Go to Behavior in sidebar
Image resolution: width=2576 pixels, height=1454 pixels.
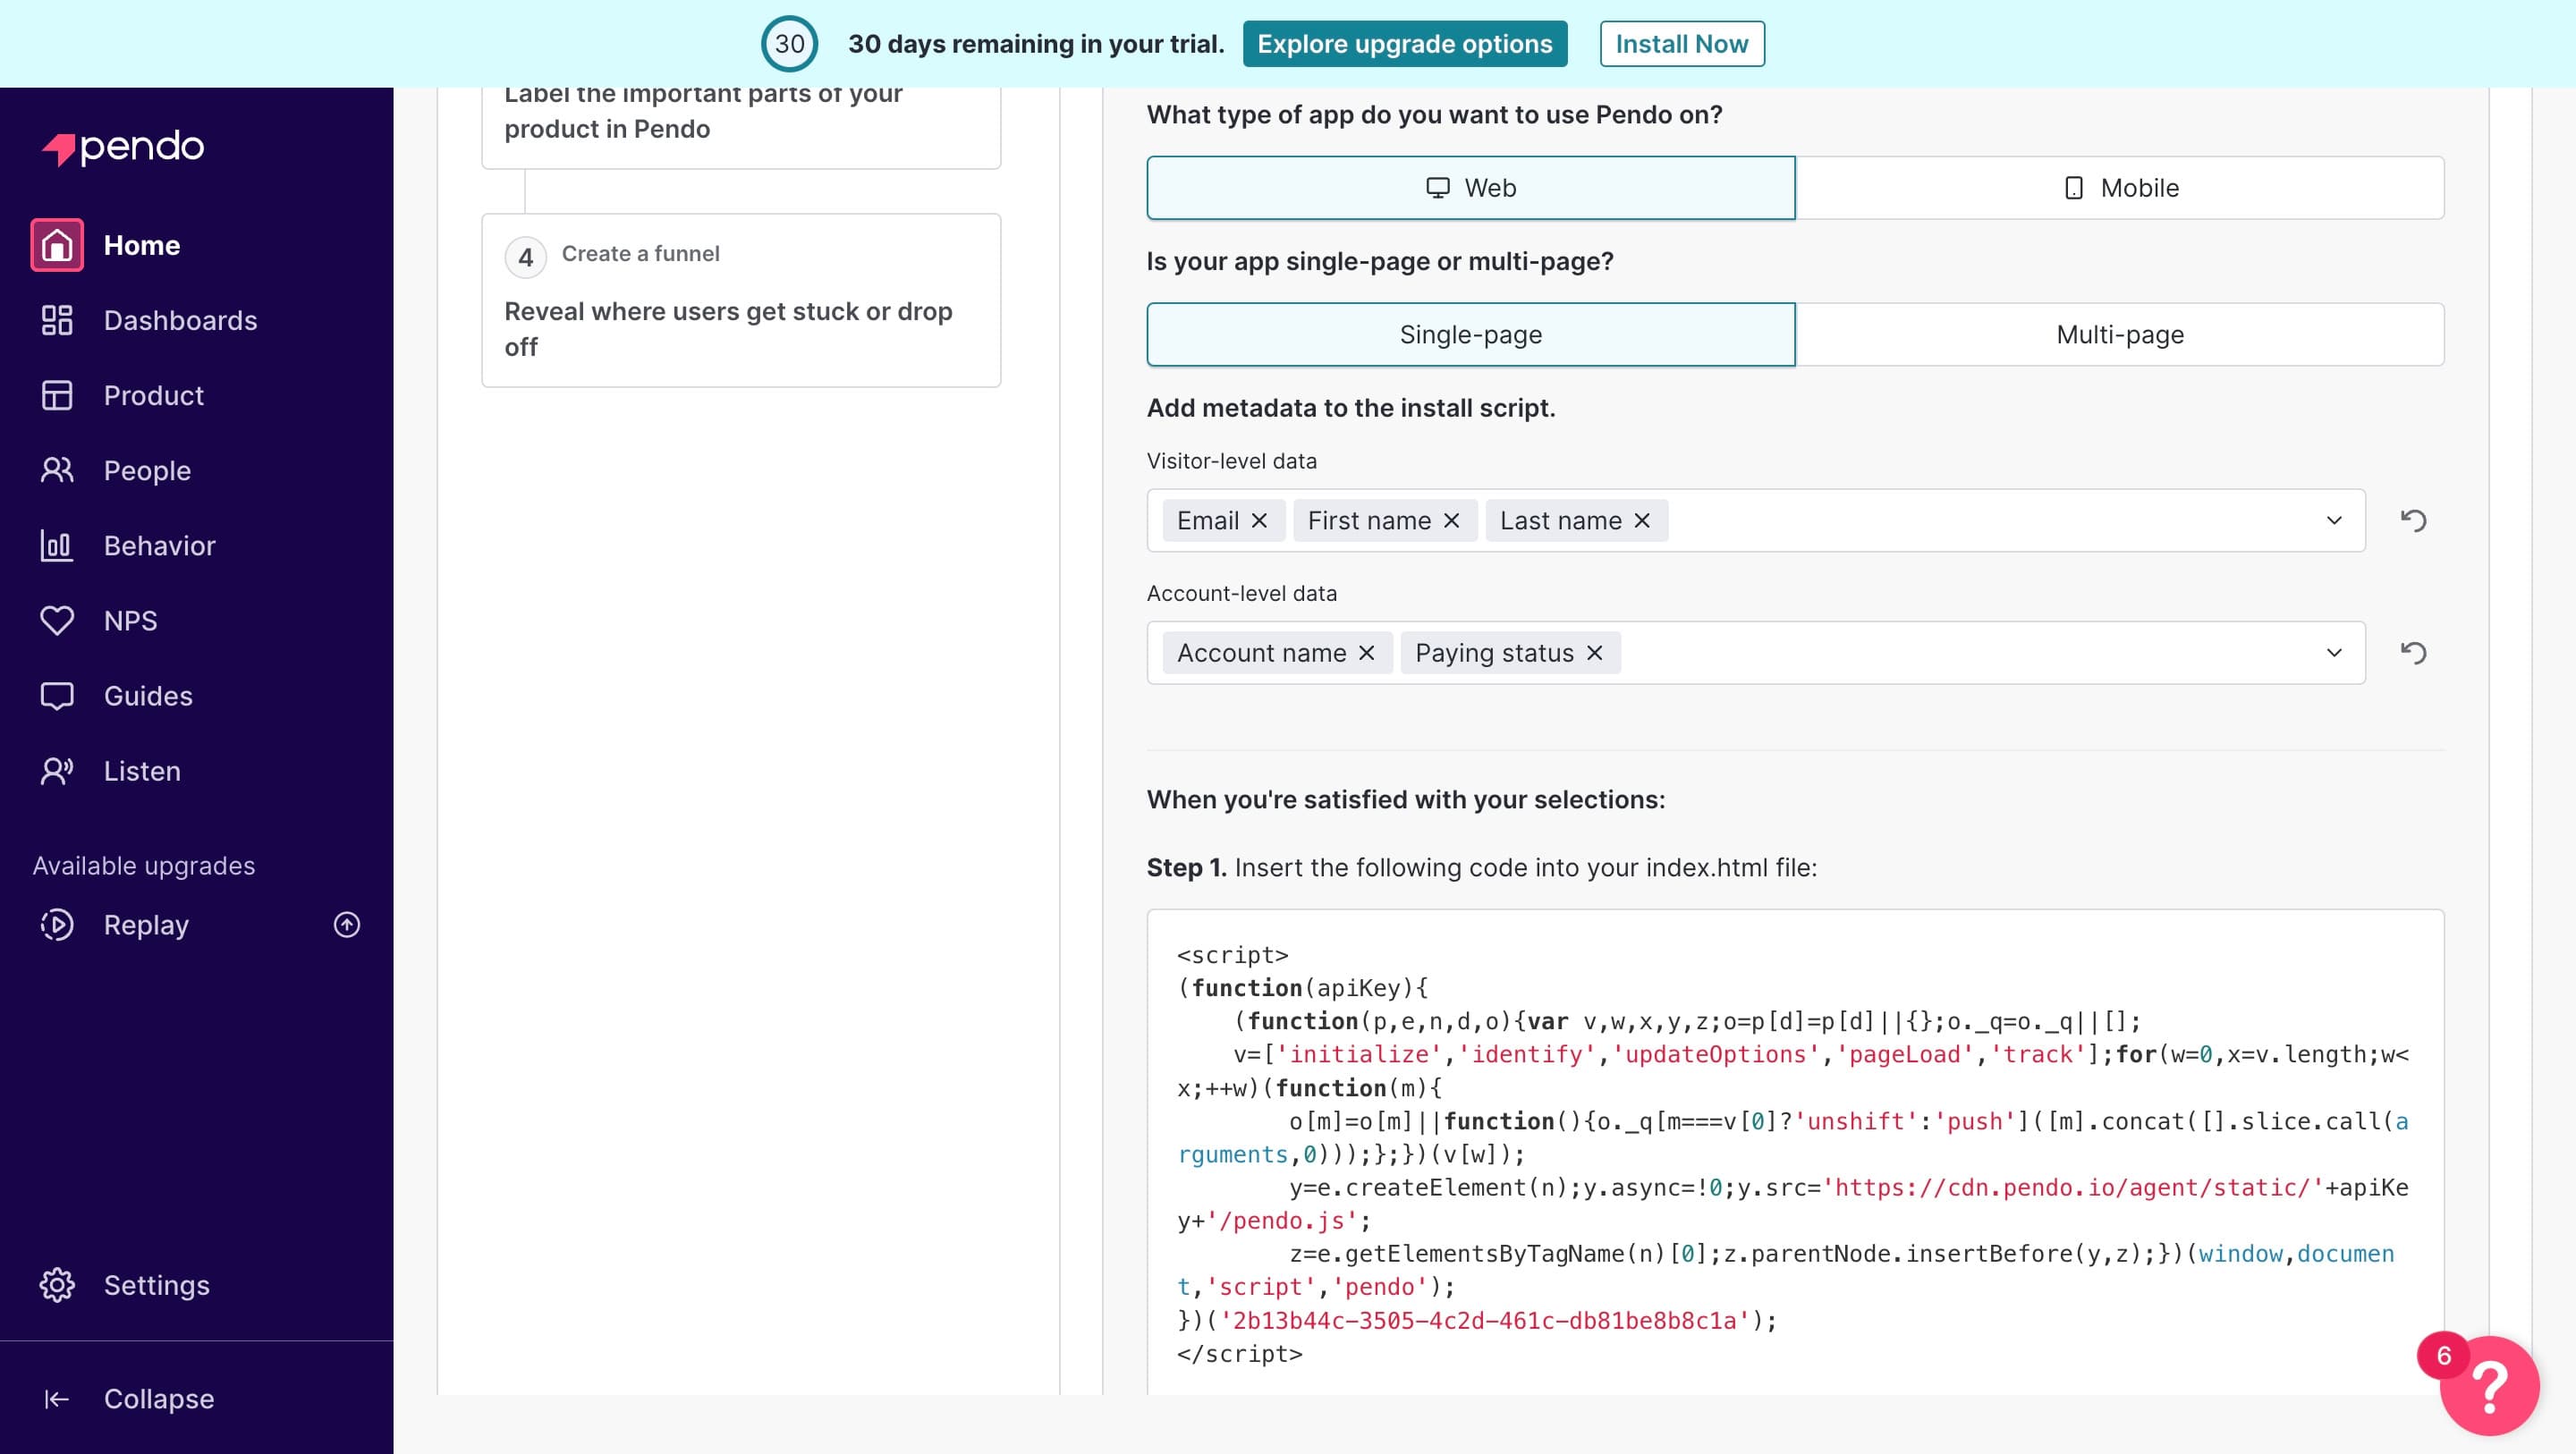(159, 545)
